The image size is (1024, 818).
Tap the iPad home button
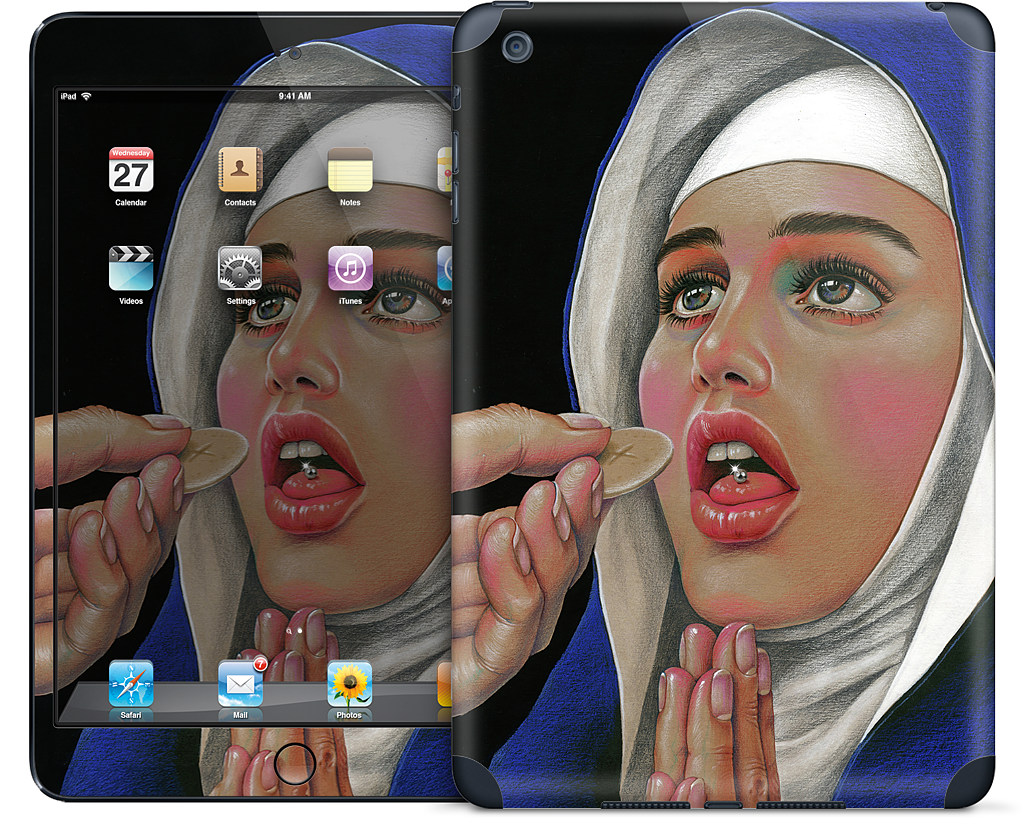tap(295, 763)
